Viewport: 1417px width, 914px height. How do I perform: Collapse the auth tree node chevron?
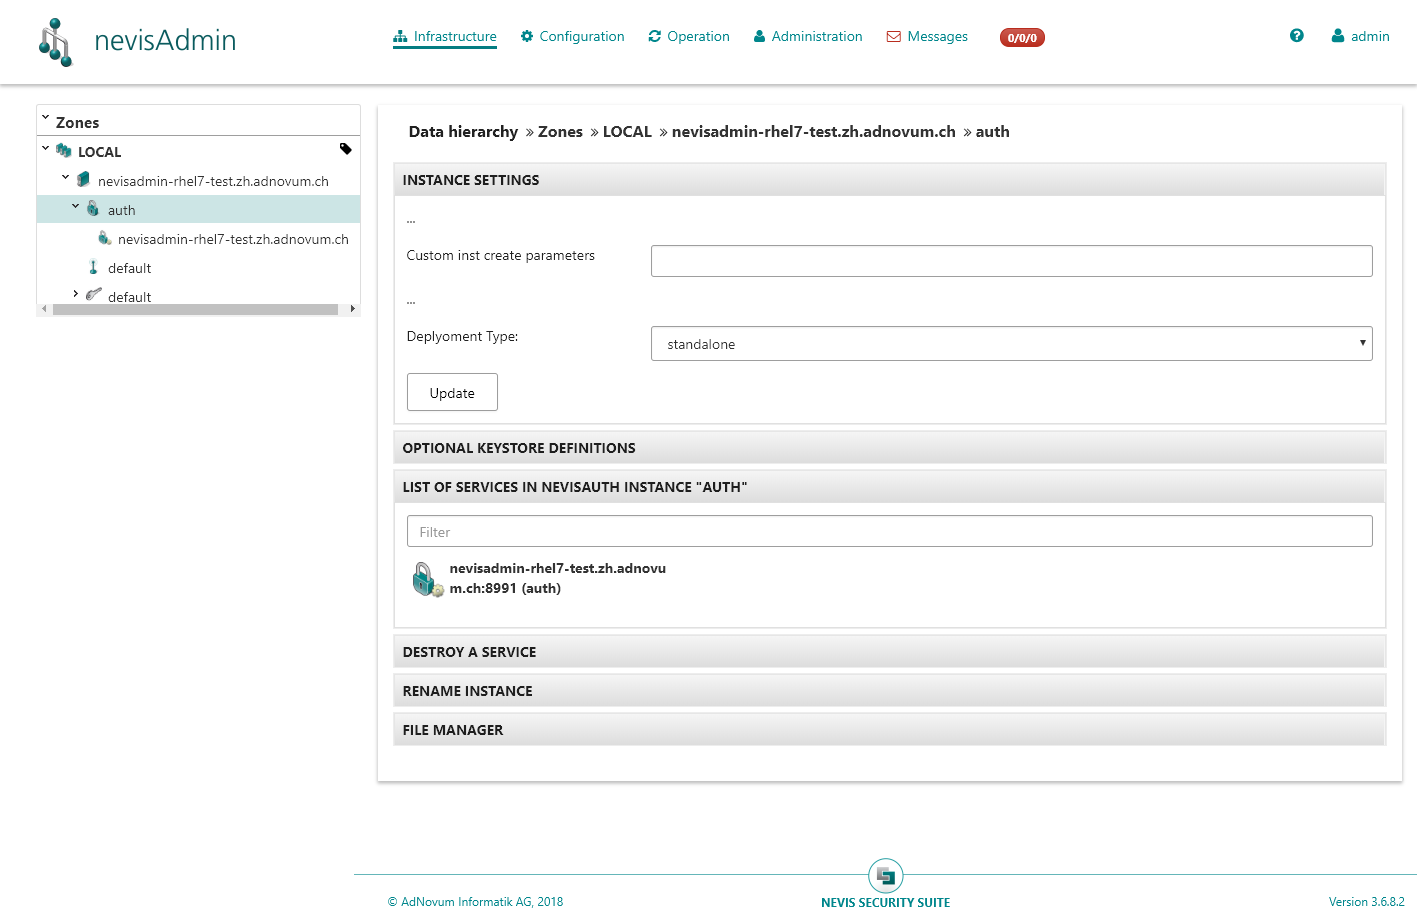(76, 207)
